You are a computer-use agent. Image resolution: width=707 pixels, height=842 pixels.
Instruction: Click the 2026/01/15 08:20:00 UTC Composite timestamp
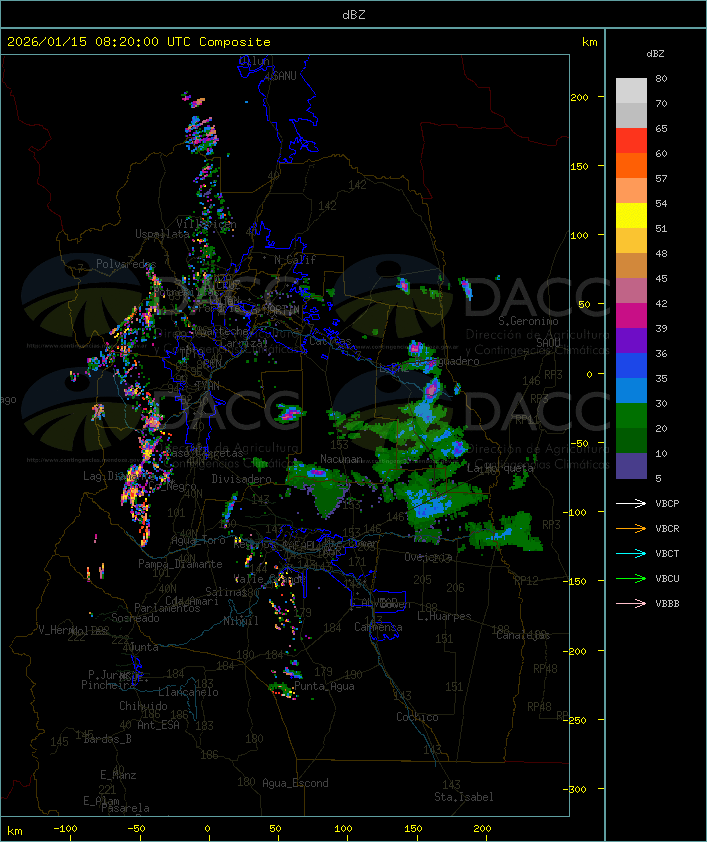tap(139, 41)
